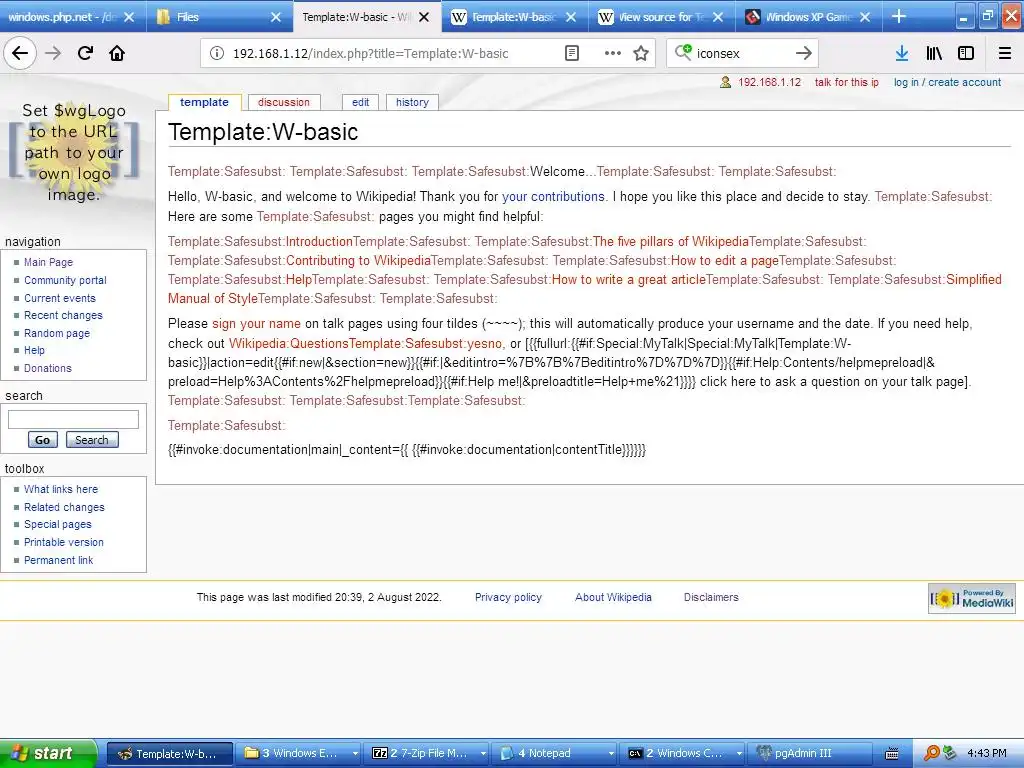Viewport: 1024px width, 768px height.
Task: Click log in / create account
Action: pos(947,82)
